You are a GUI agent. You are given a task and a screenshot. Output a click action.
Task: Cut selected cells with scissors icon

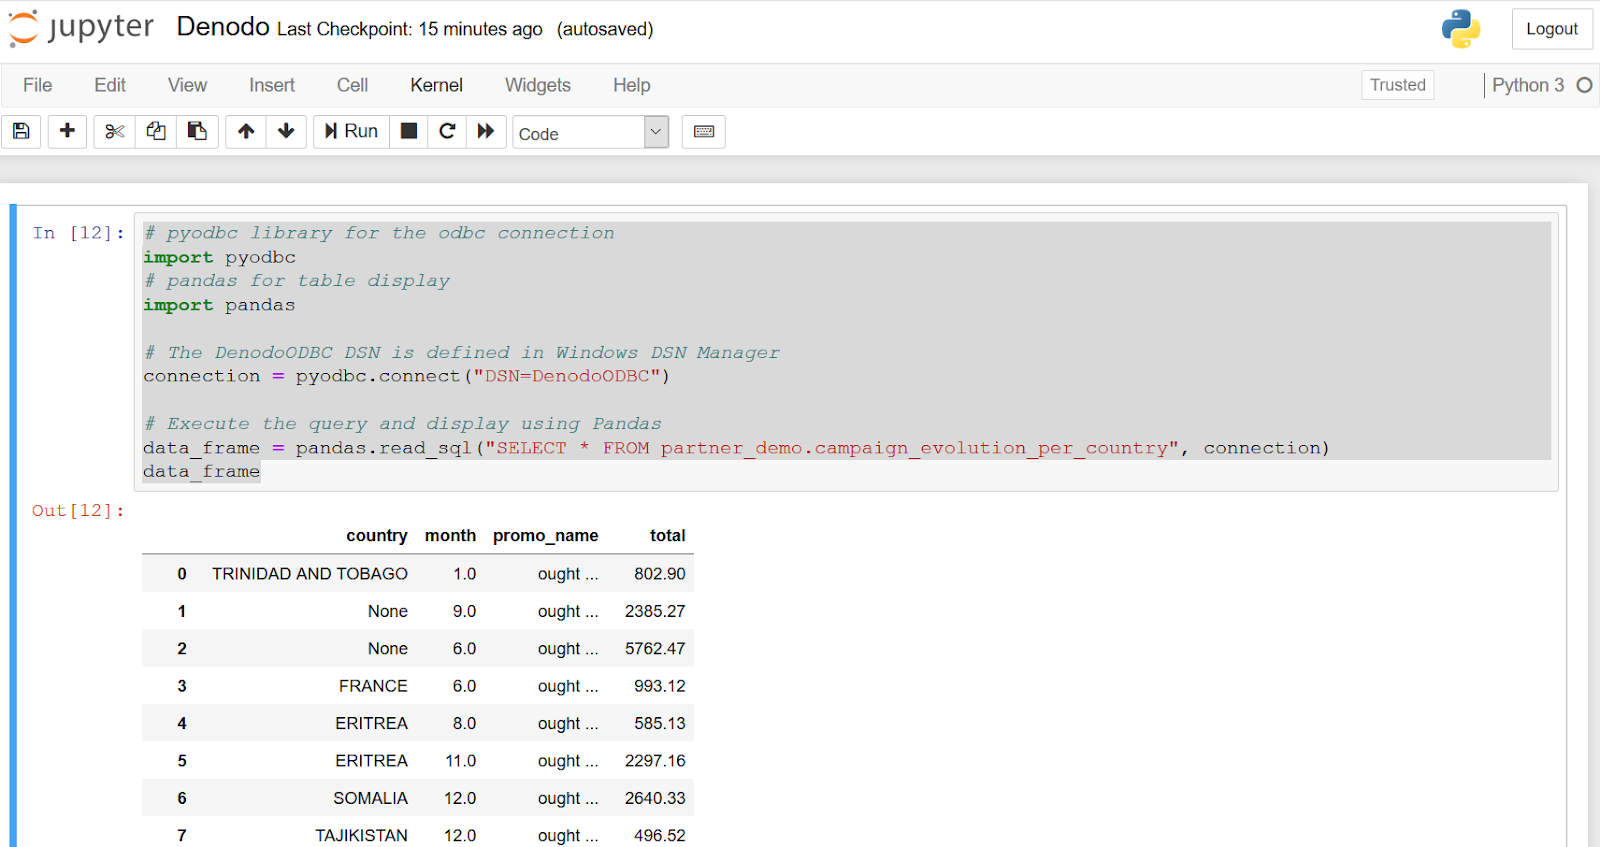tap(114, 131)
